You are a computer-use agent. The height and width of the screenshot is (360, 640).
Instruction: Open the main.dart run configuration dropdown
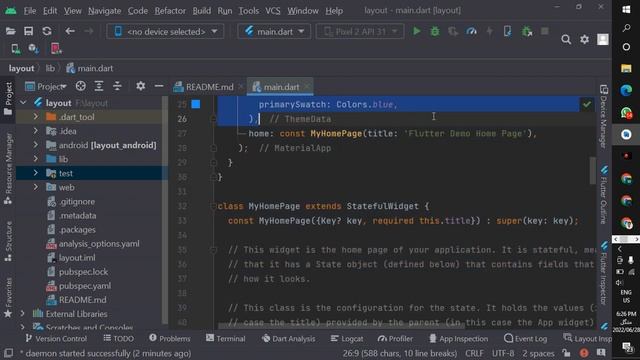coord(274,31)
